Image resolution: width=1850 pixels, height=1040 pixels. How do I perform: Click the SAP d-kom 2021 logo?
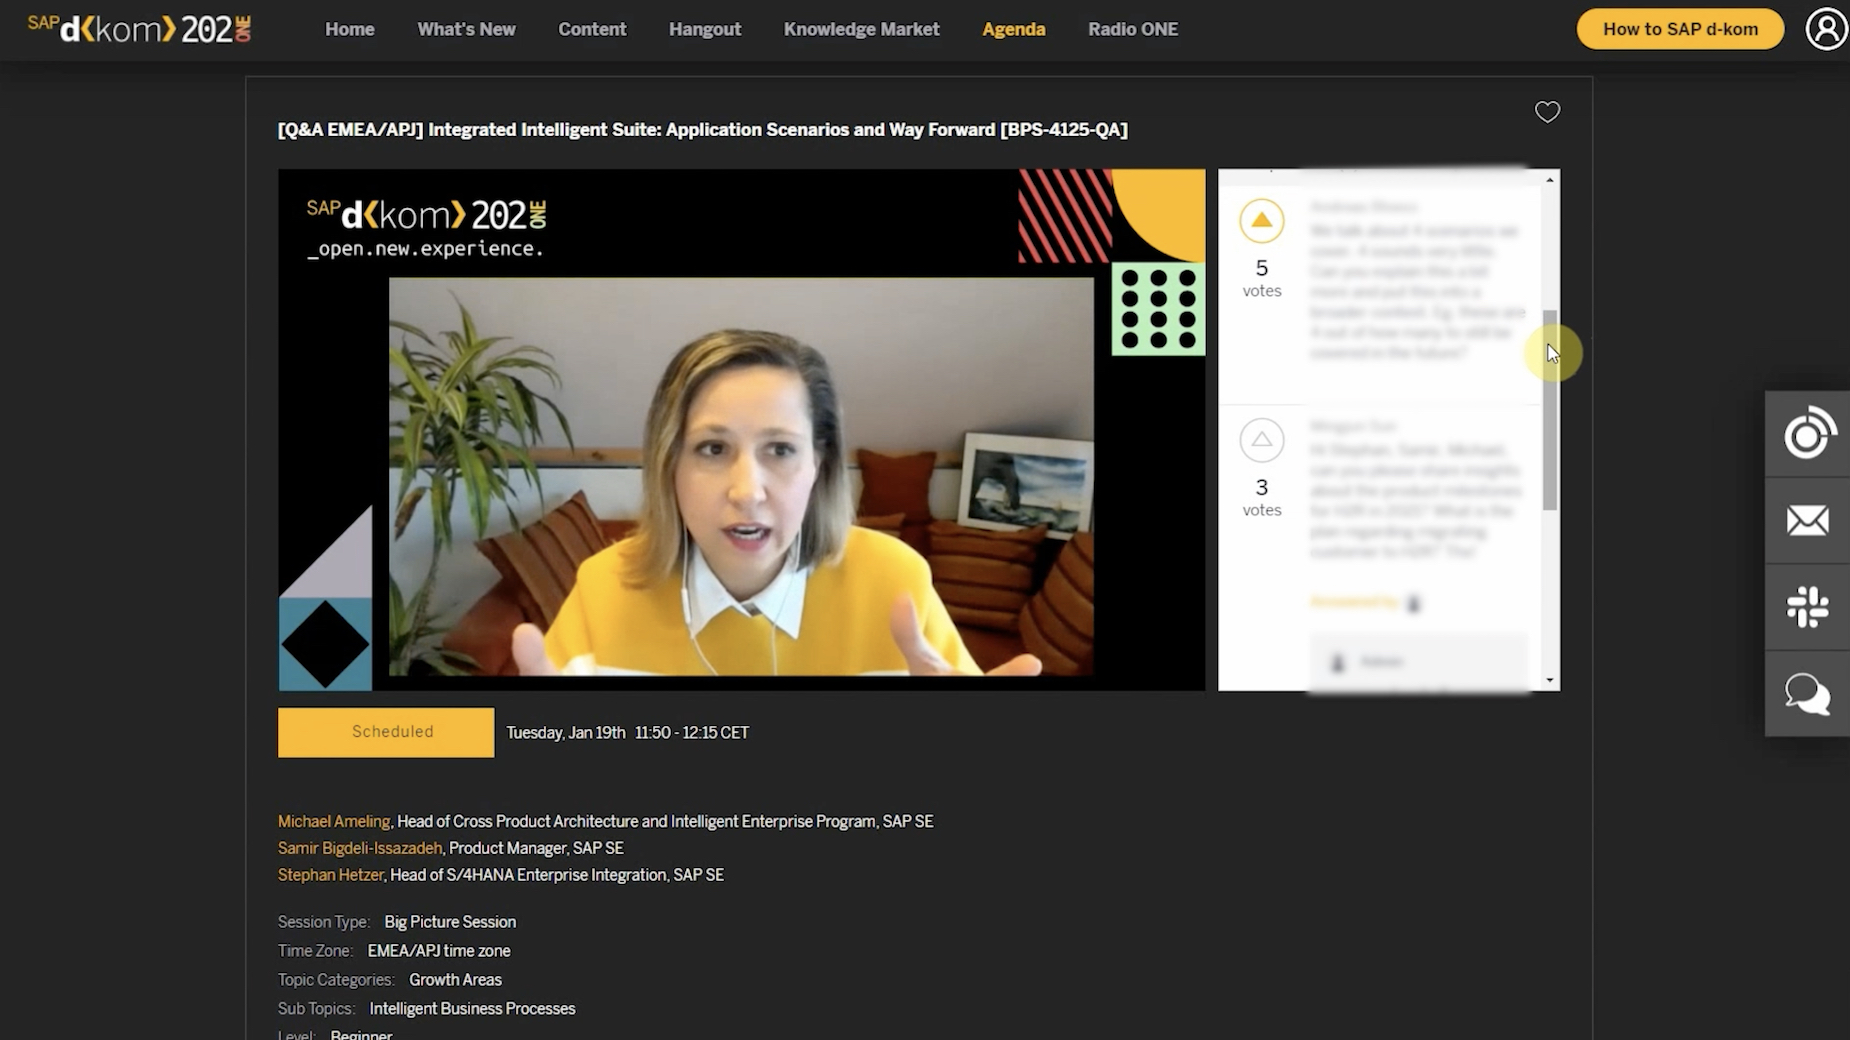(x=140, y=29)
